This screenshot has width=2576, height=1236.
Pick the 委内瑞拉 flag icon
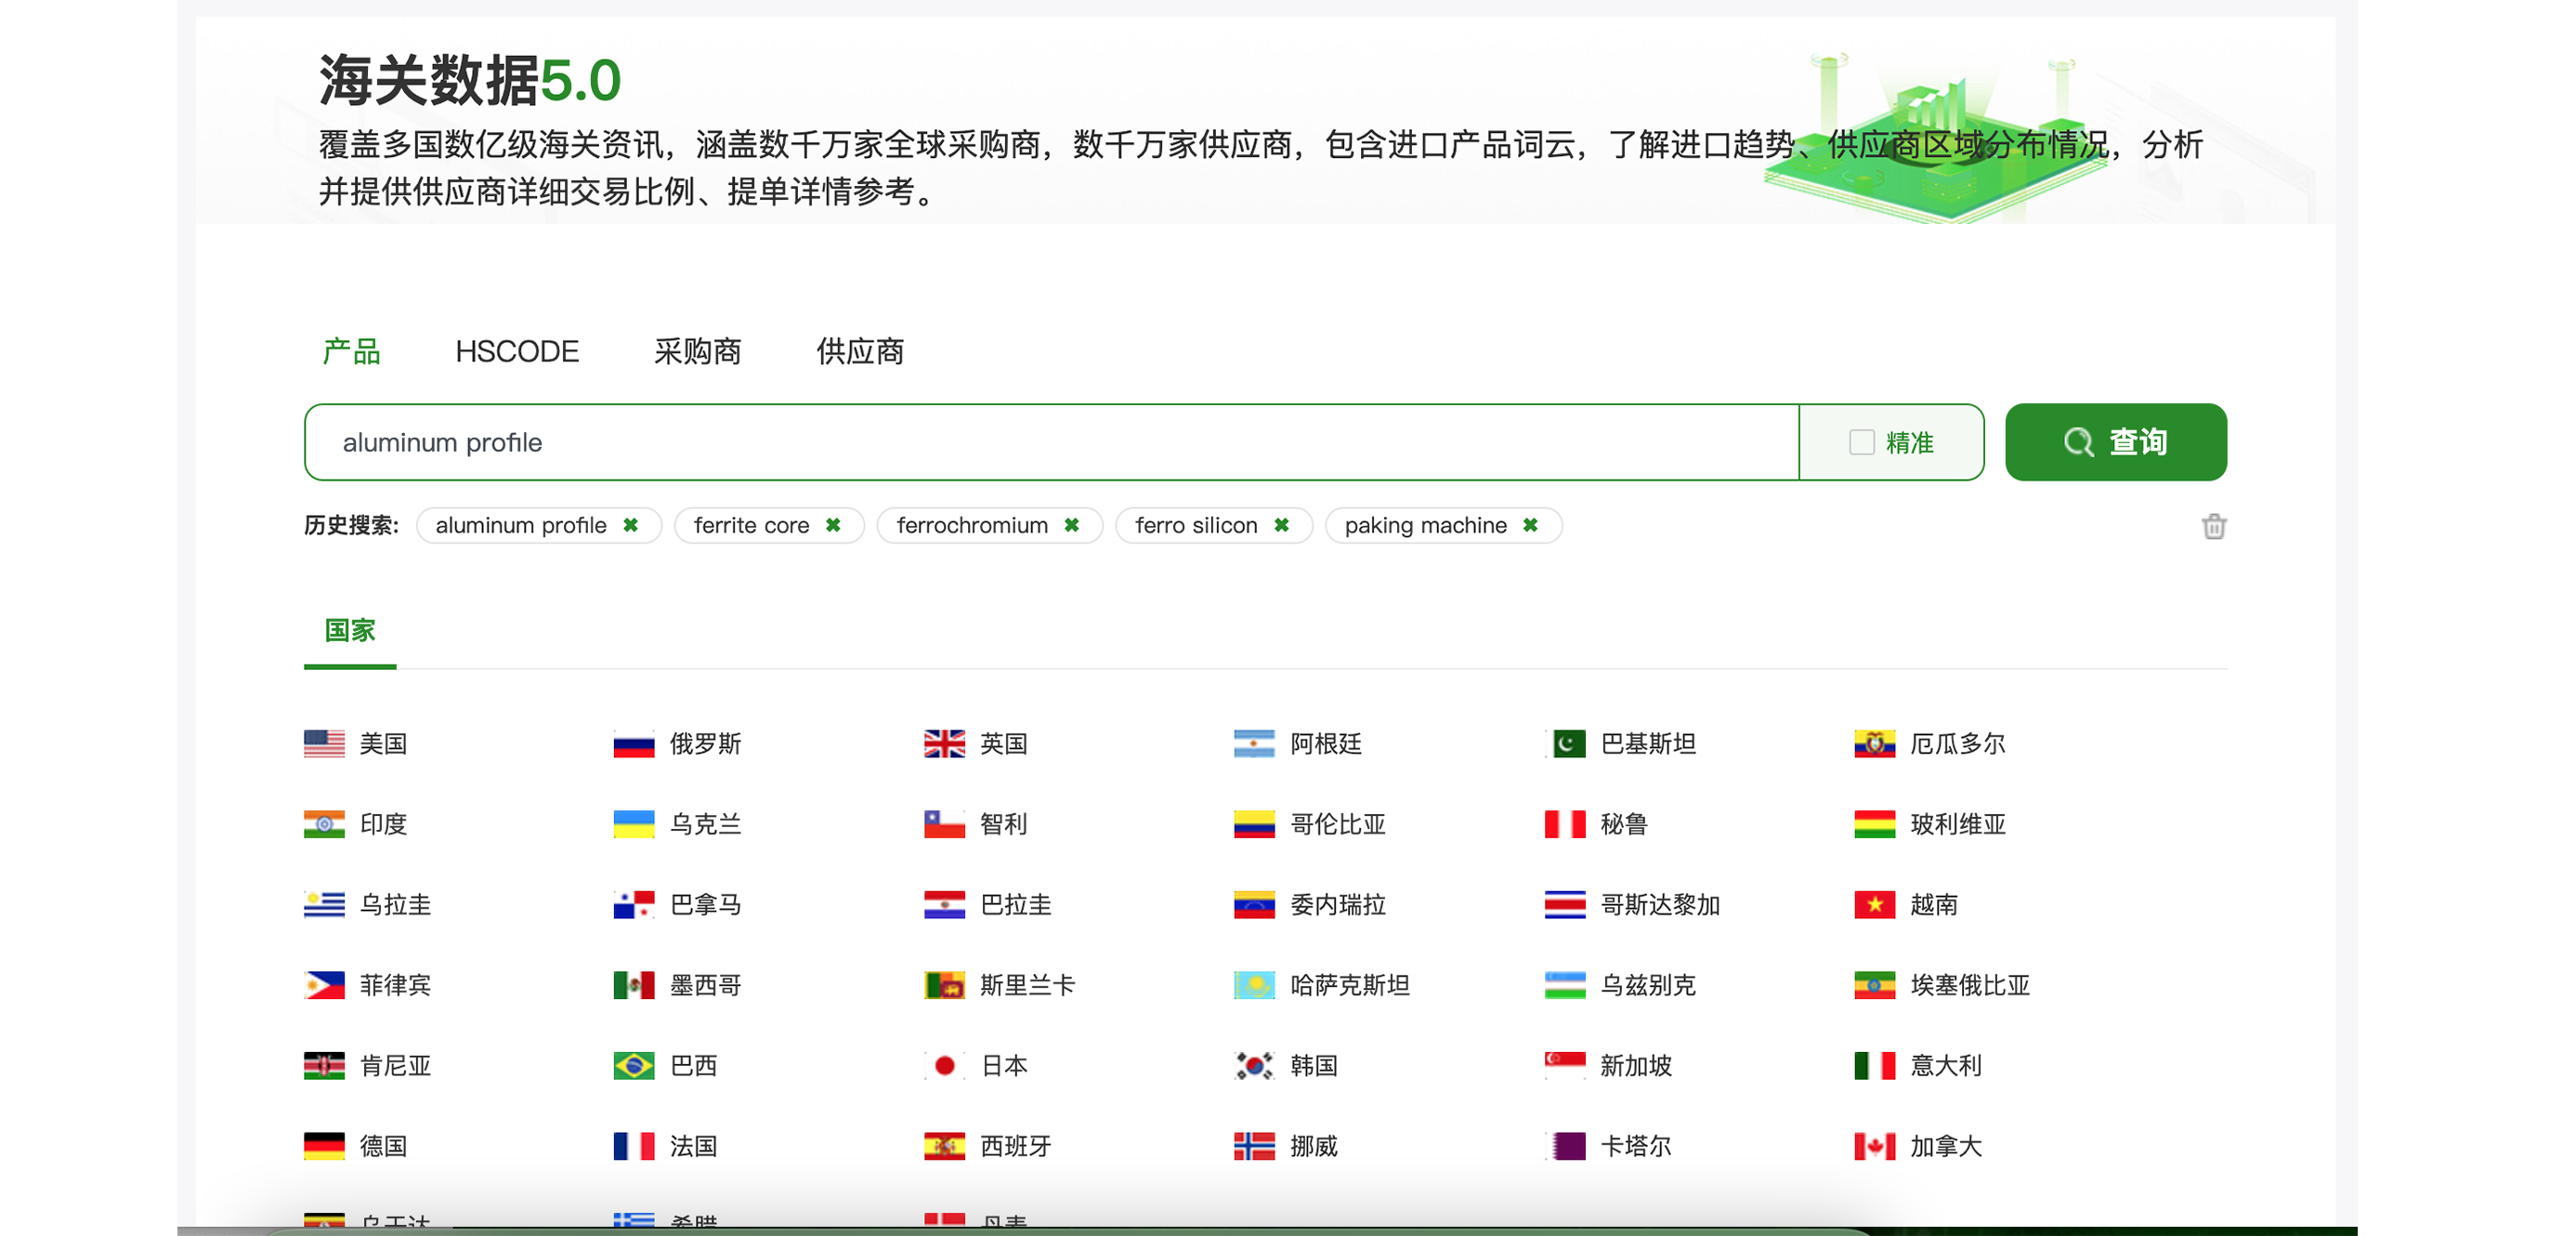(1254, 904)
